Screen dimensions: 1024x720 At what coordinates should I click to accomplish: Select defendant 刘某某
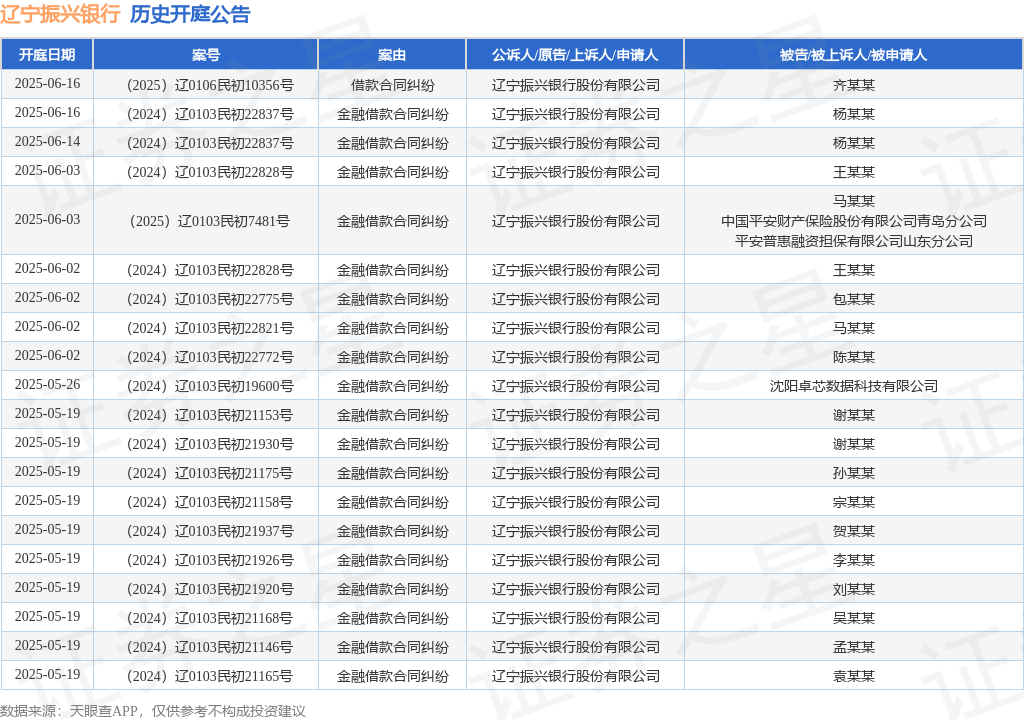(854, 589)
